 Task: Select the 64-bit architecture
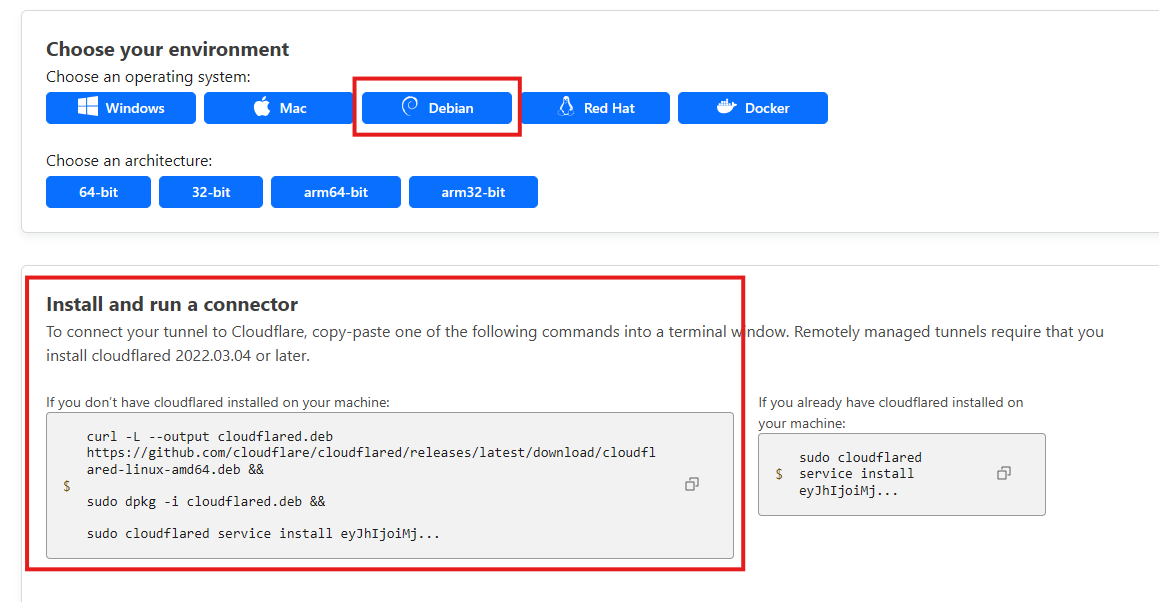pyautogui.click(x=98, y=192)
